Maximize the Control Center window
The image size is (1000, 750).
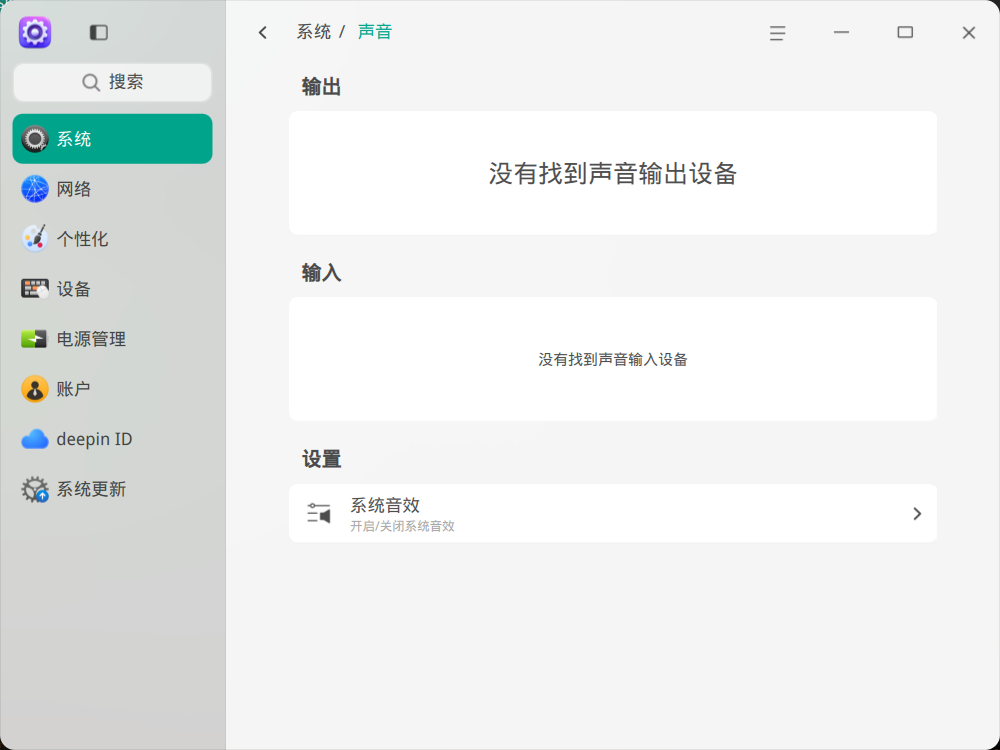click(905, 33)
